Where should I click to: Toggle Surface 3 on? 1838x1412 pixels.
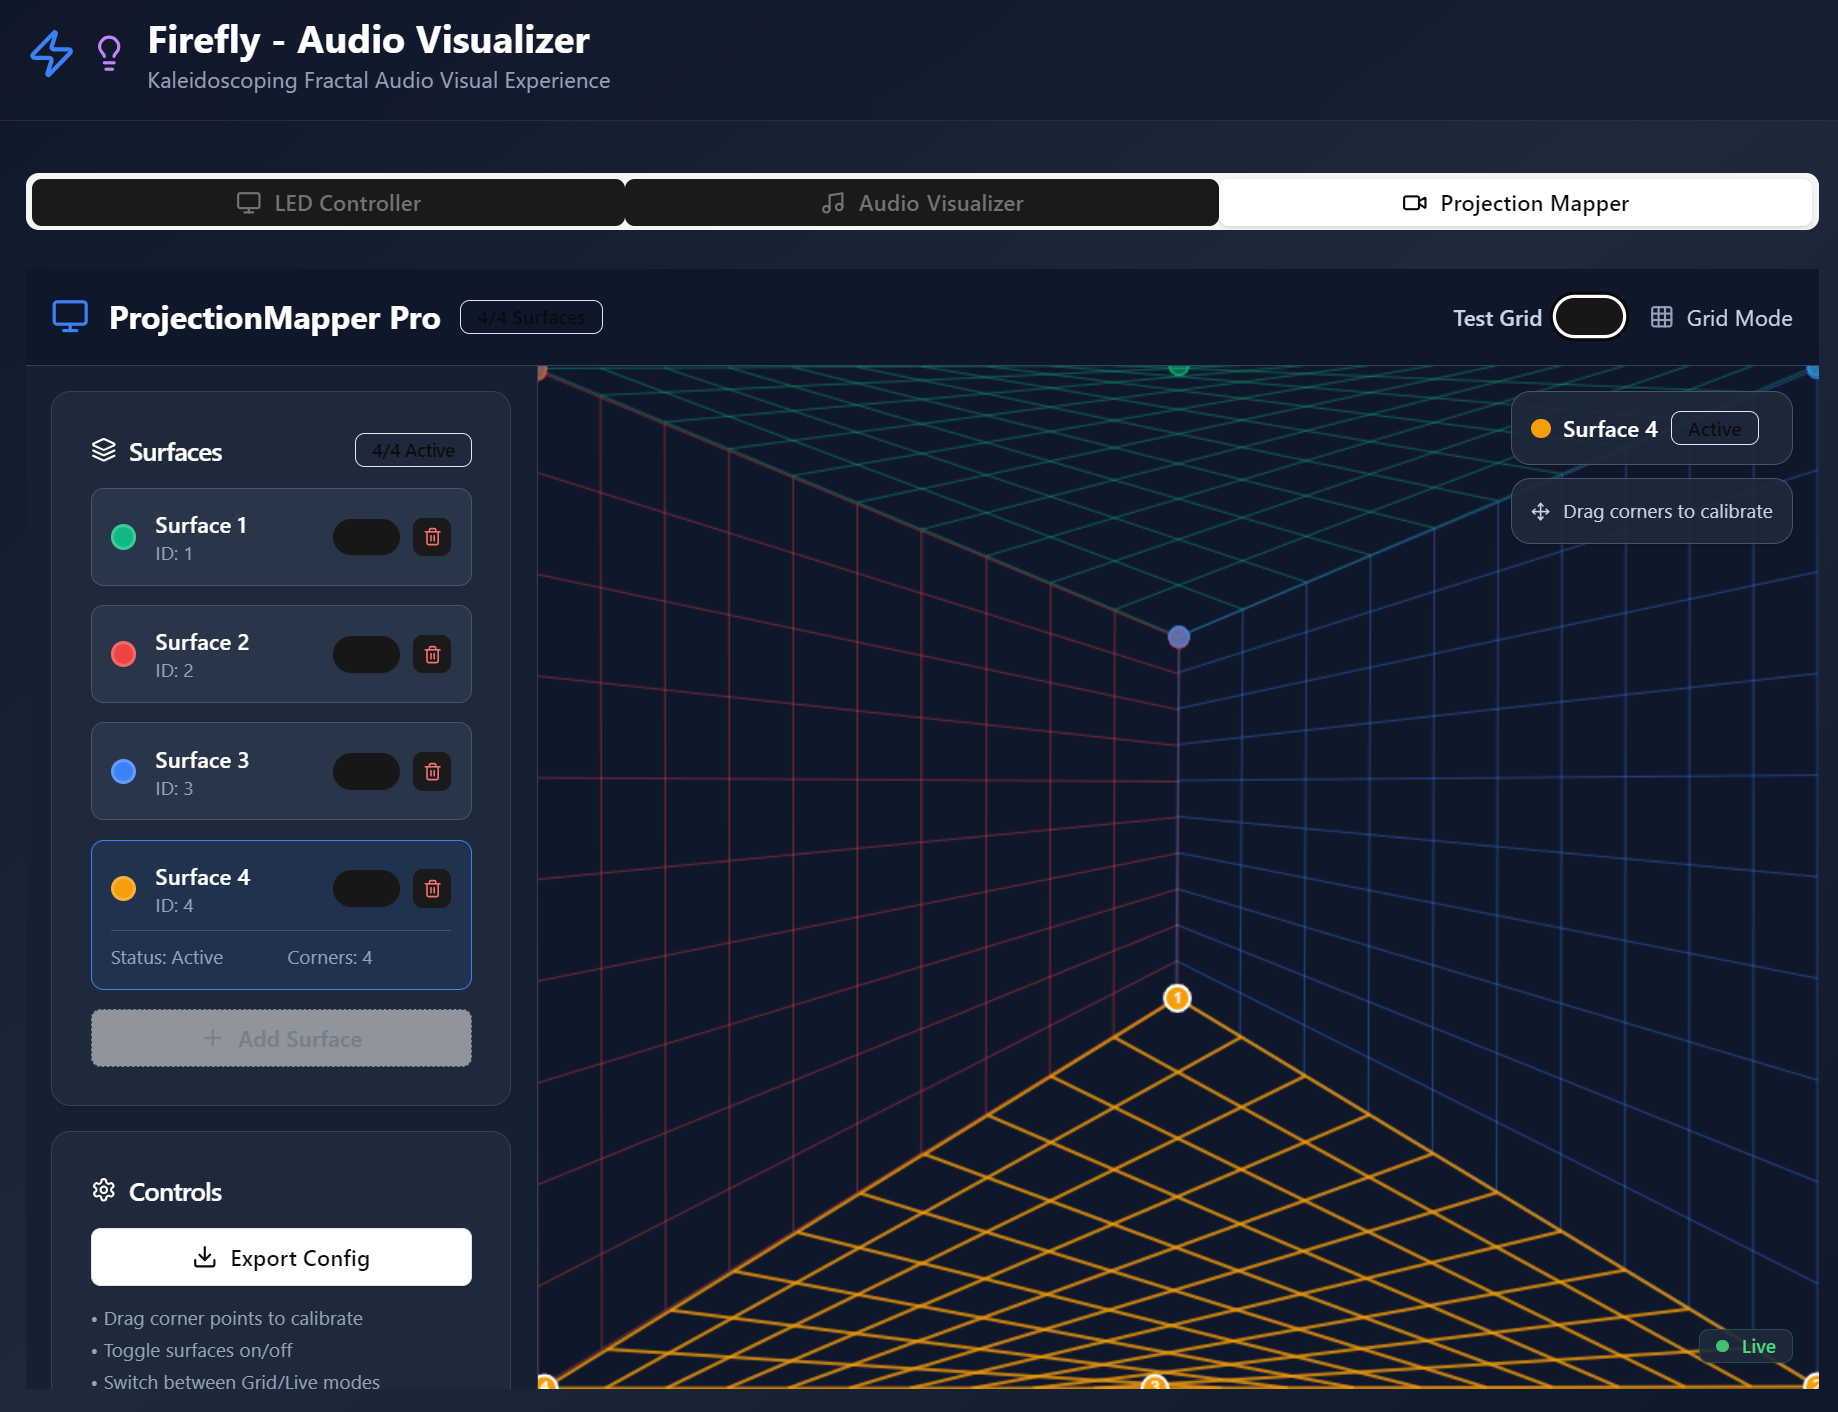pos(366,771)
